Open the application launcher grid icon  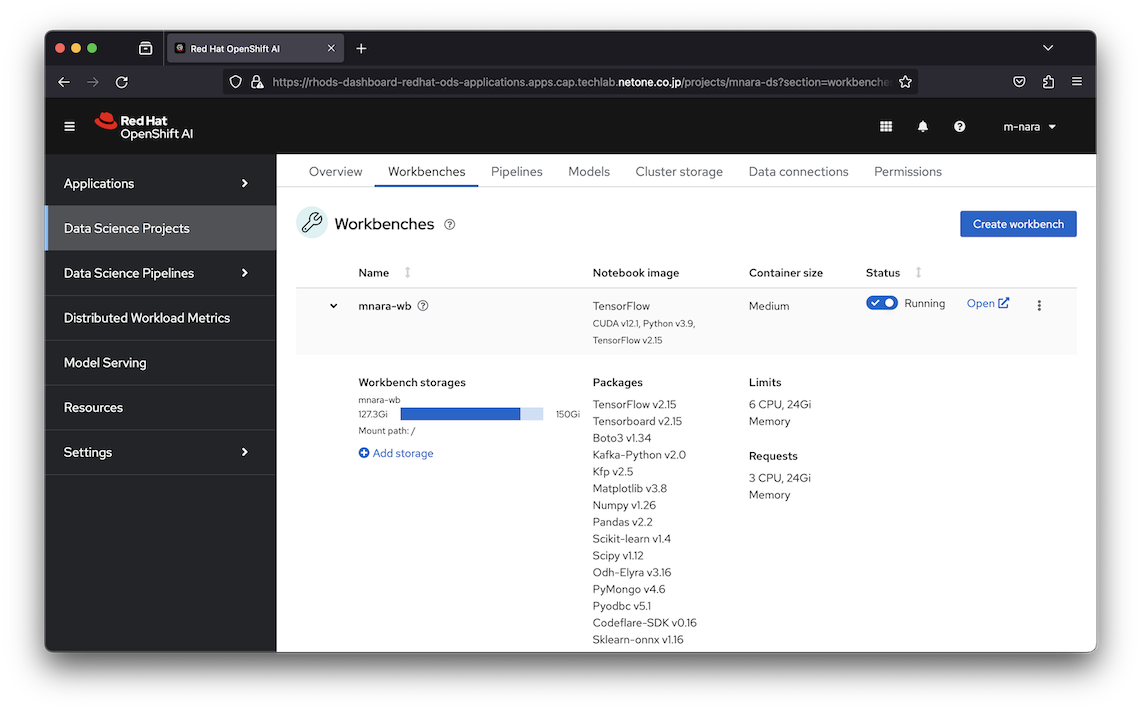(x=886, y=127)
